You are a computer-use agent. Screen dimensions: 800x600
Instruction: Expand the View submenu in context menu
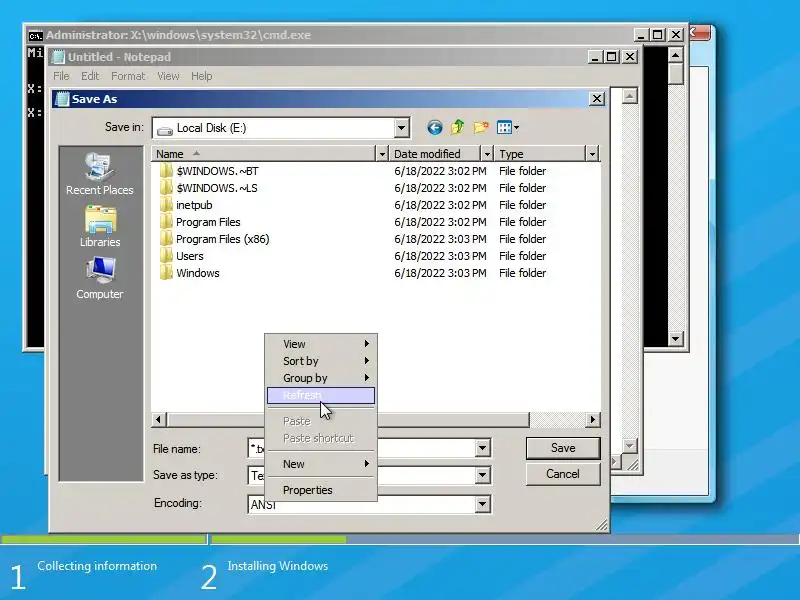point(321,344)
